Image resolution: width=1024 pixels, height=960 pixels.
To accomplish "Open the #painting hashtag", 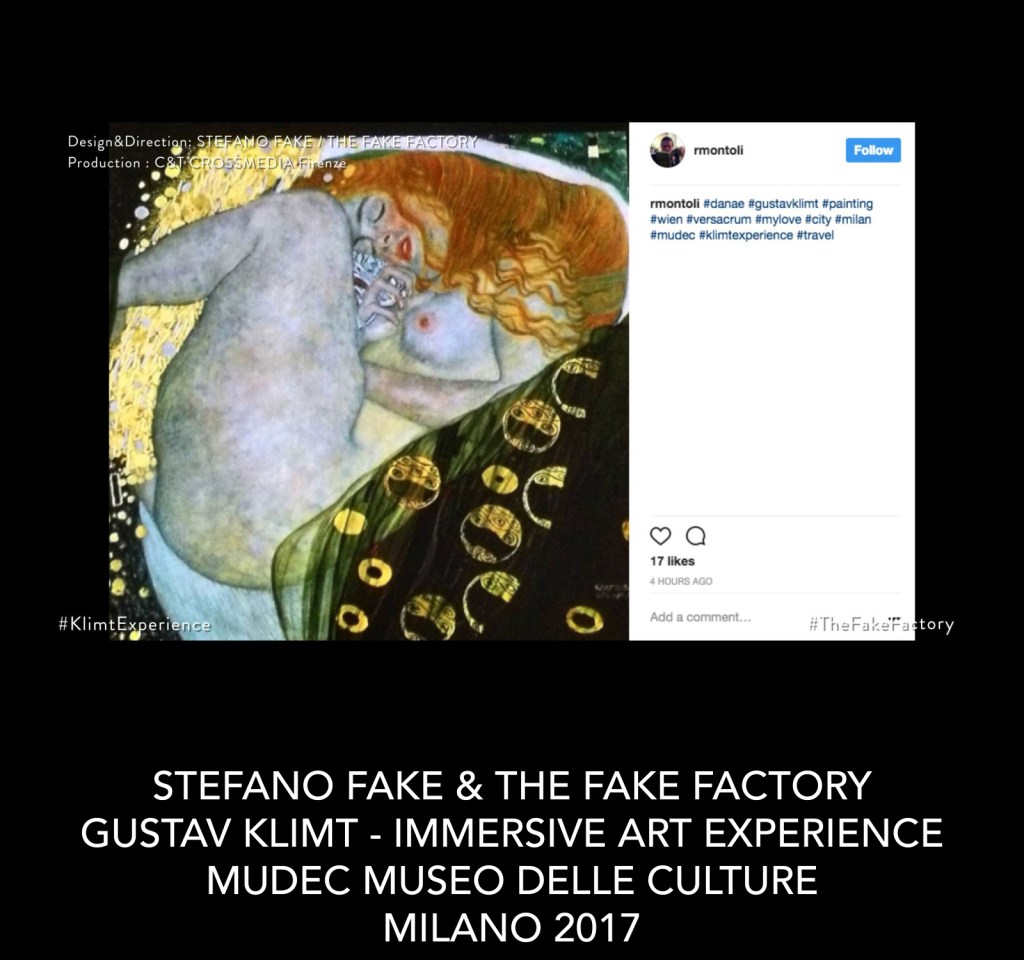I will point(848,204).
